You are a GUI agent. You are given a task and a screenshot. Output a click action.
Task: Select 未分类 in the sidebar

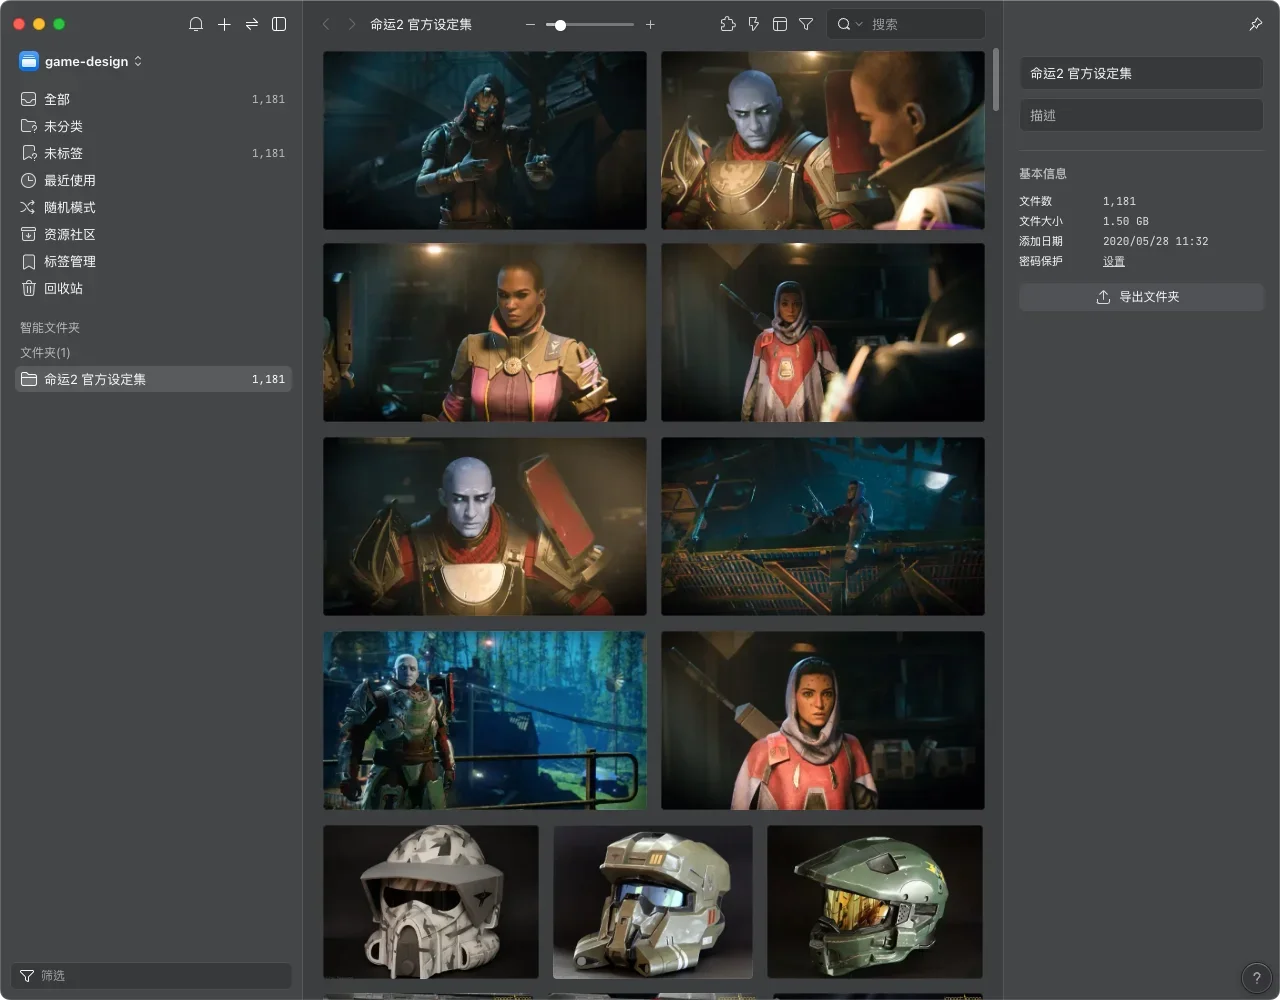[153, 126]
